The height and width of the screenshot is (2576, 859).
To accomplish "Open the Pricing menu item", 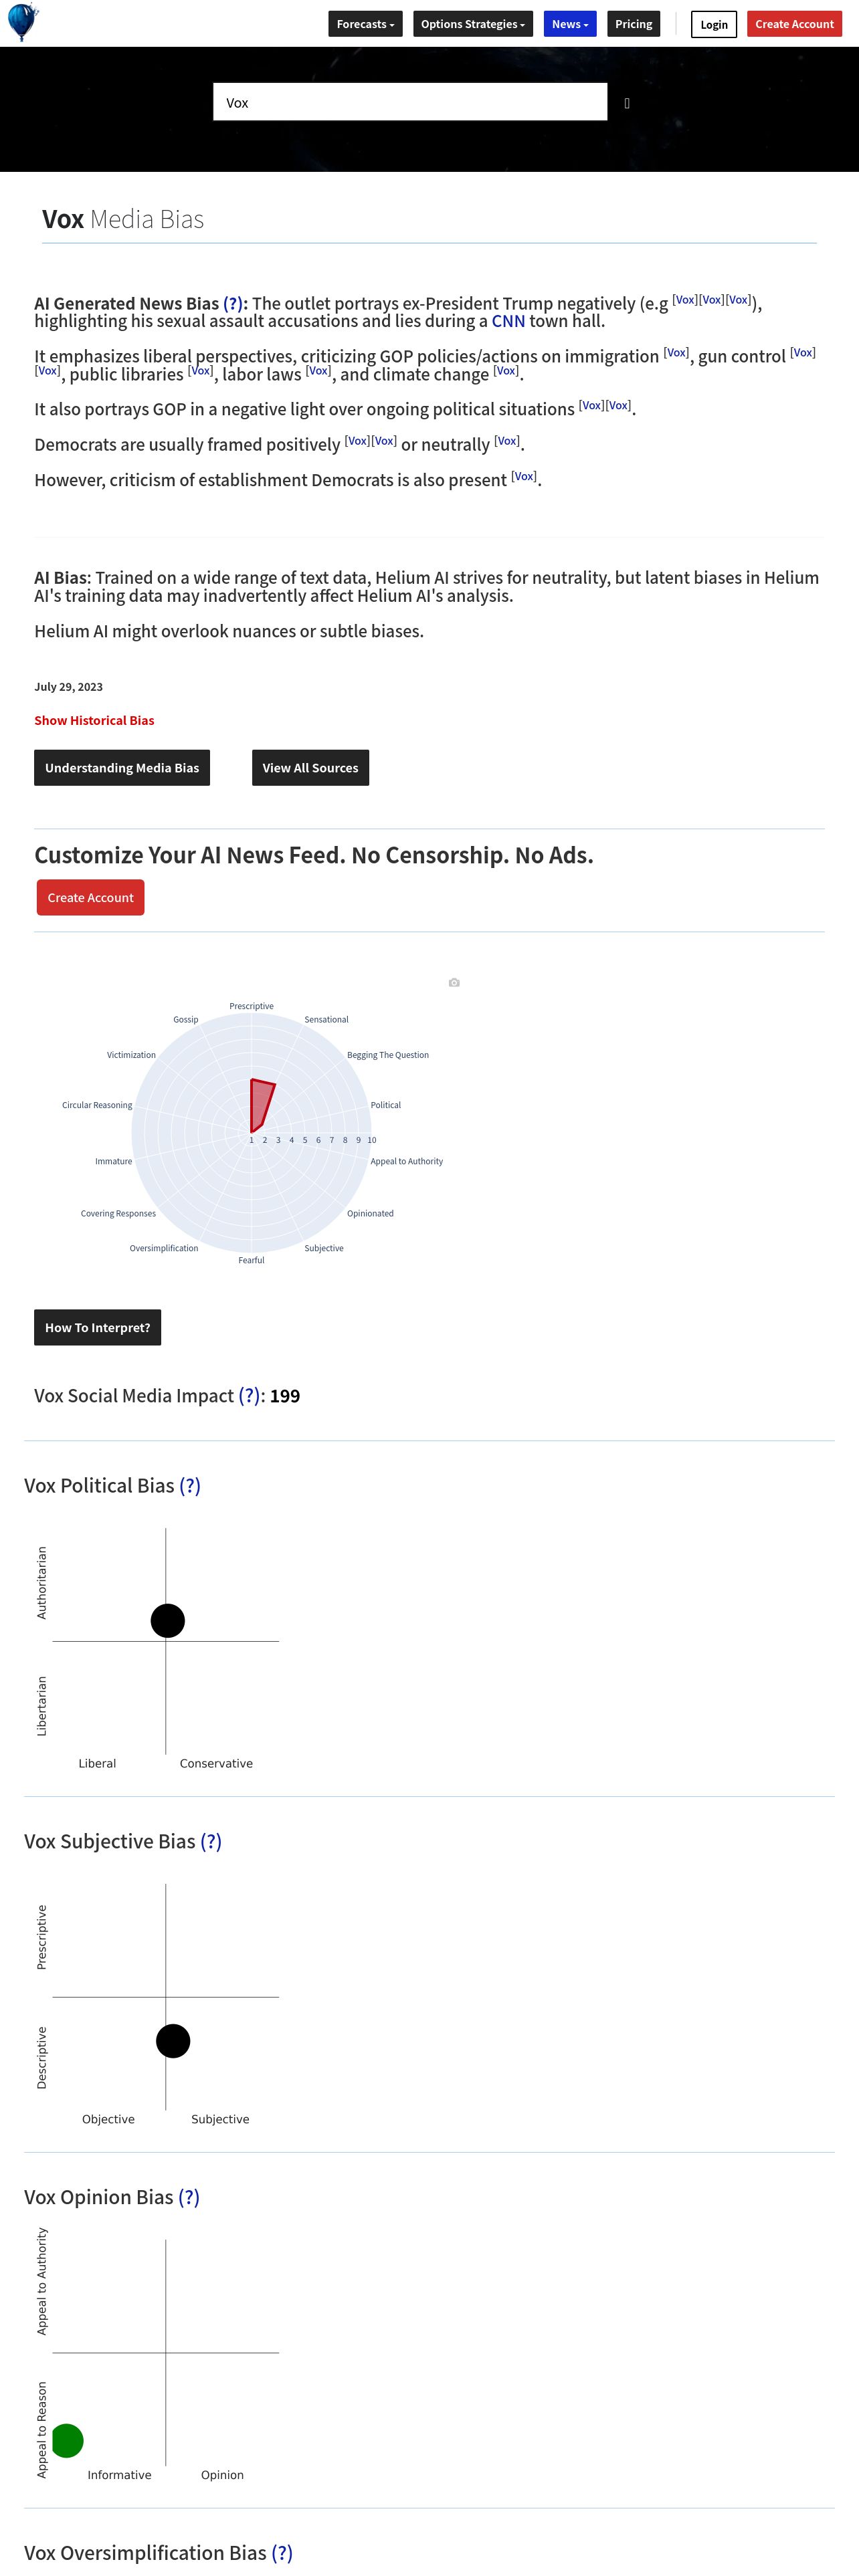I will 634,24.
